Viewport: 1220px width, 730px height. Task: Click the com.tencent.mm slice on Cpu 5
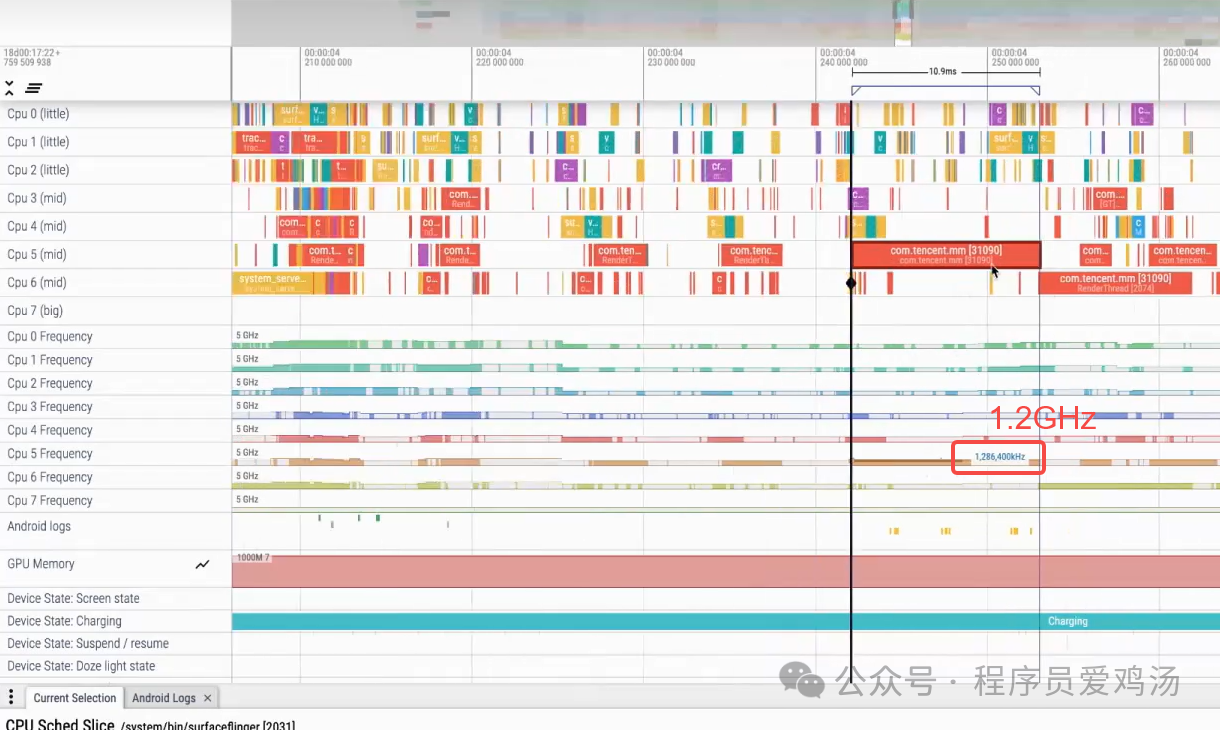click(x=944, y=254)
